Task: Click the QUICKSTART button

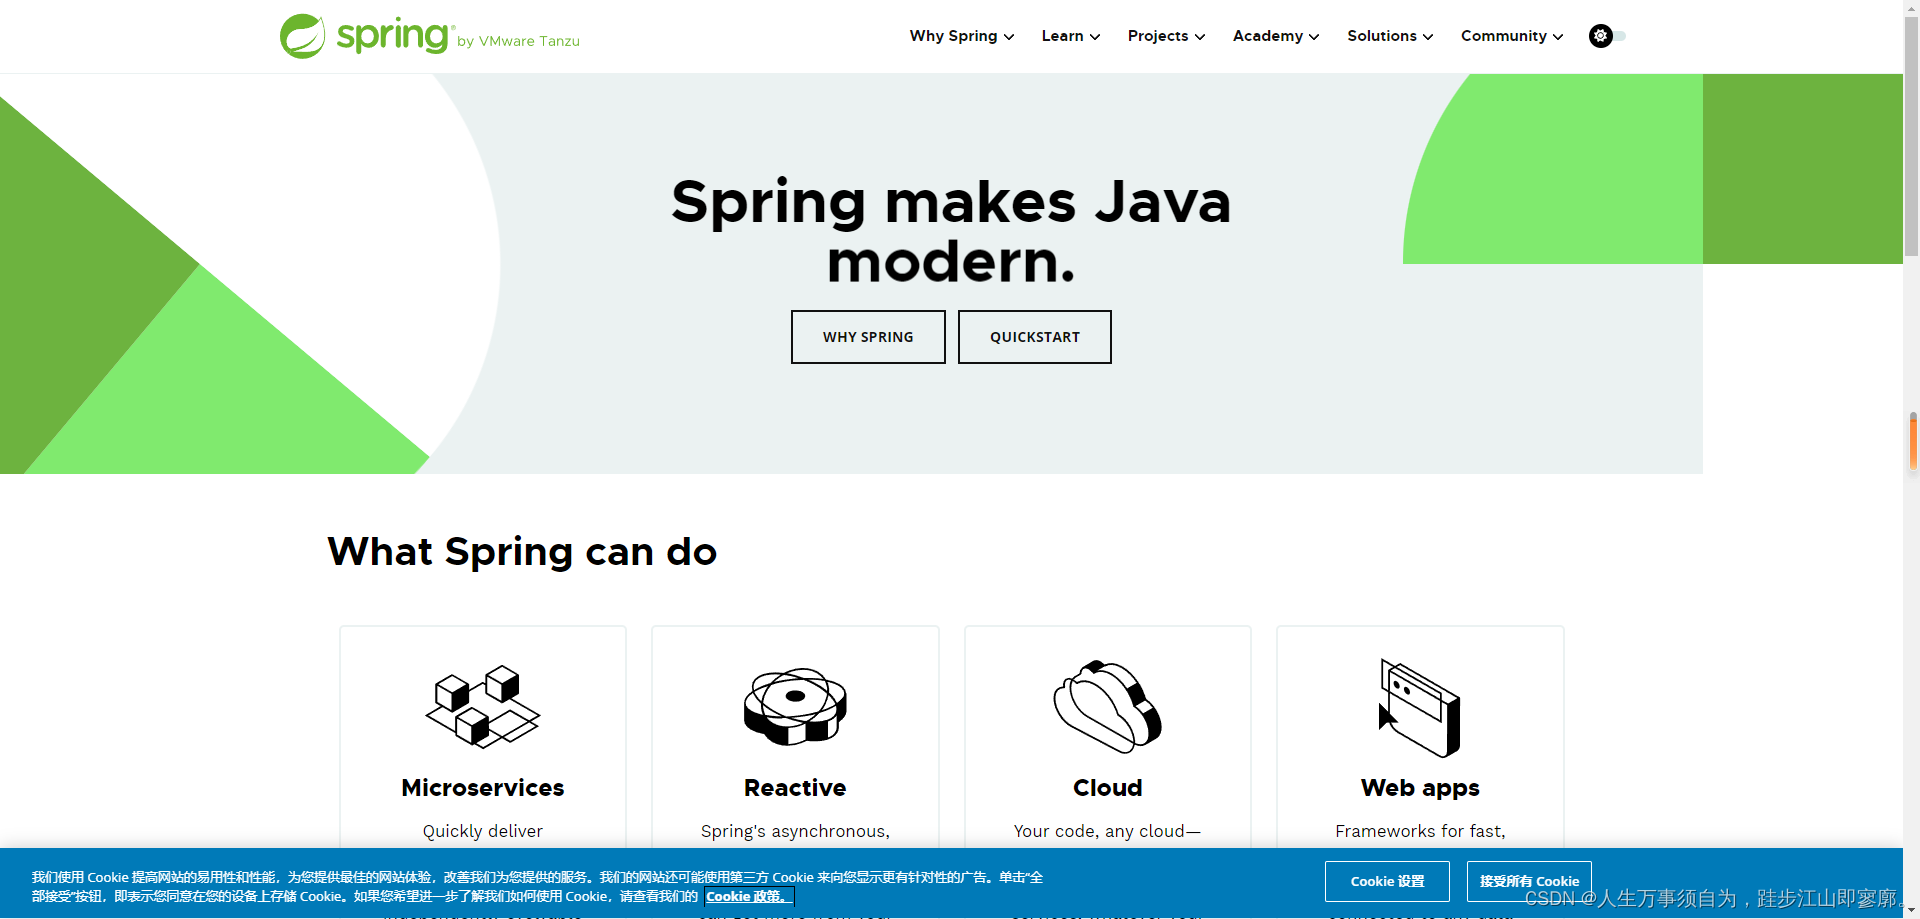Action: [x=1034, y=337]
